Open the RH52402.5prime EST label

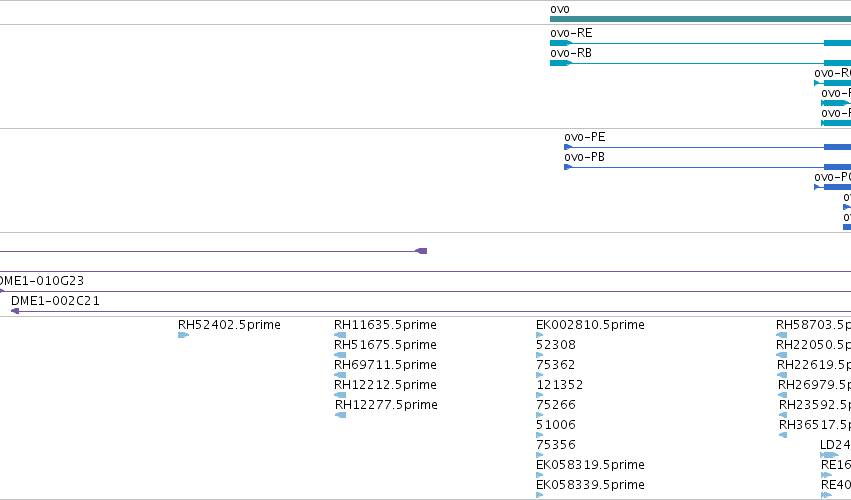click(229, 325)
